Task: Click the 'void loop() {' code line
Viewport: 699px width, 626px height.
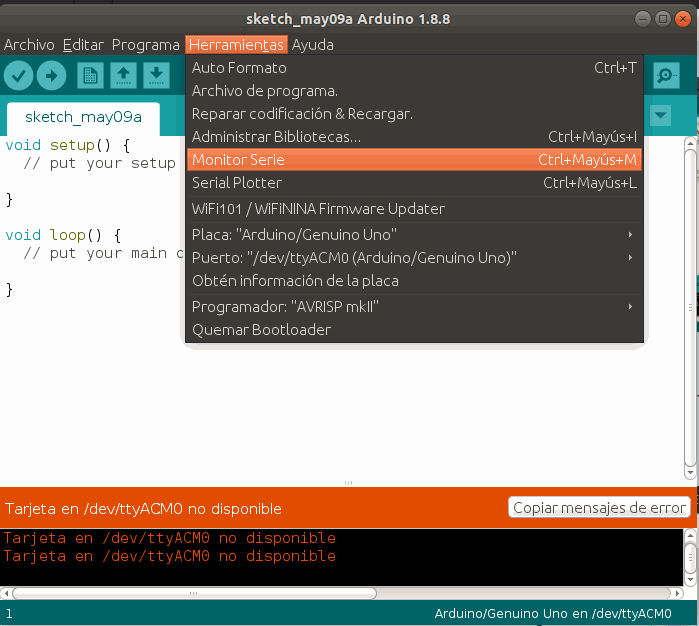Action: [x=63, y=235]
